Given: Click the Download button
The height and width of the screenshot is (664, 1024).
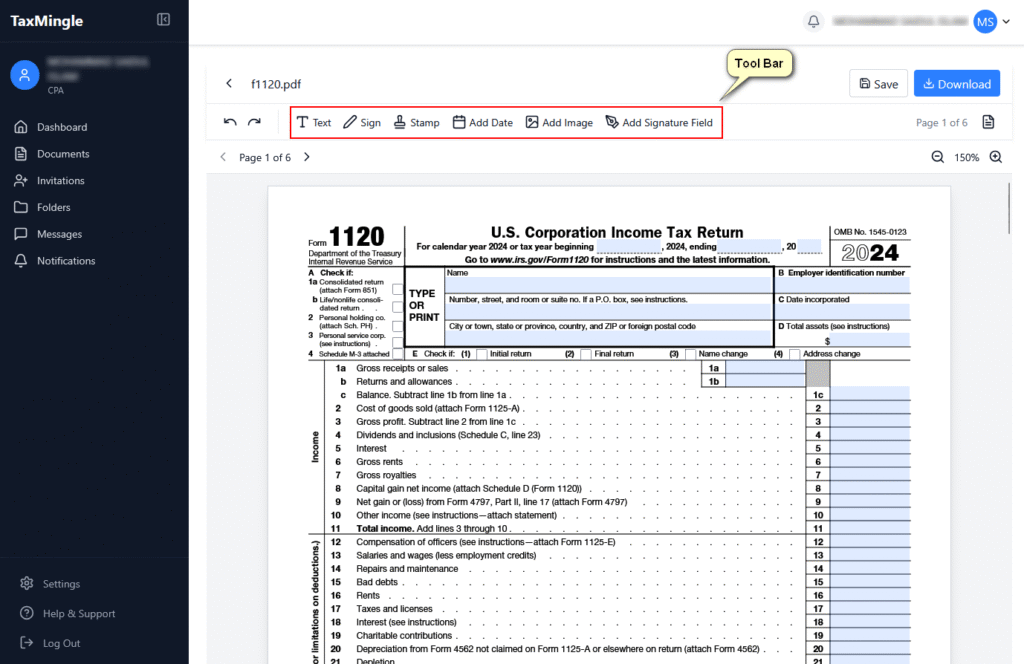Looking at the screenshot, I should click(956, 84).
